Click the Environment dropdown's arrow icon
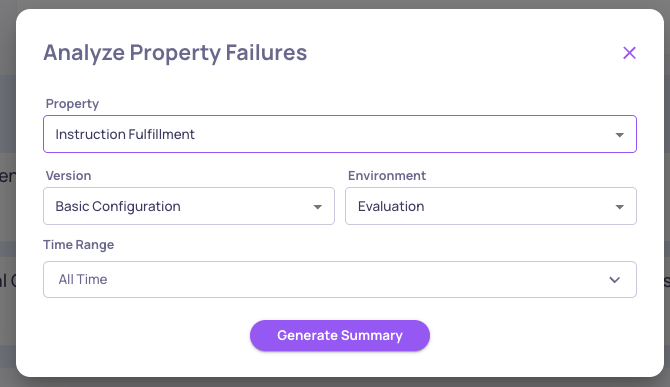This screenshot has width=670, height=387. [x=619, y=207]
